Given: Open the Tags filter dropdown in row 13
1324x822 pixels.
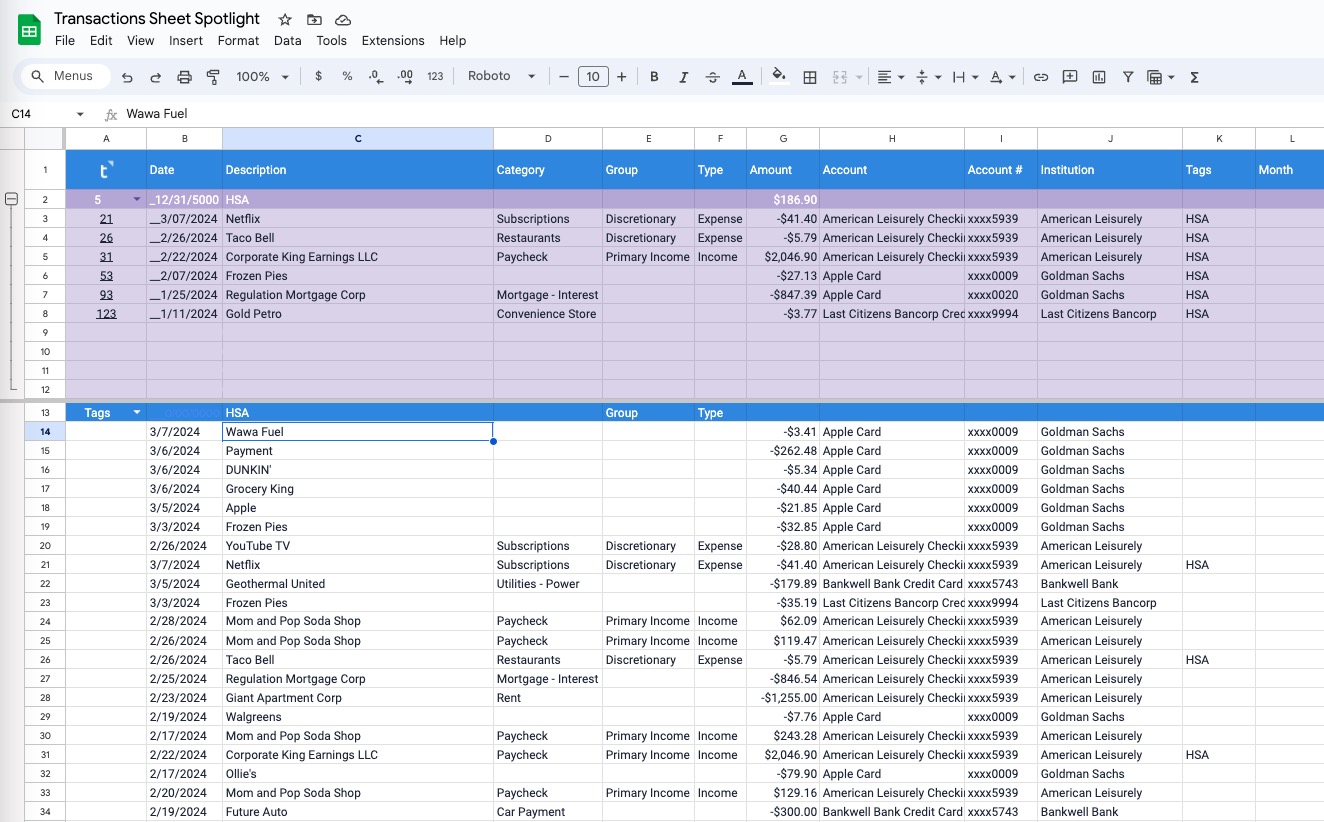Looking at the screenshot, I should [137, 412].
